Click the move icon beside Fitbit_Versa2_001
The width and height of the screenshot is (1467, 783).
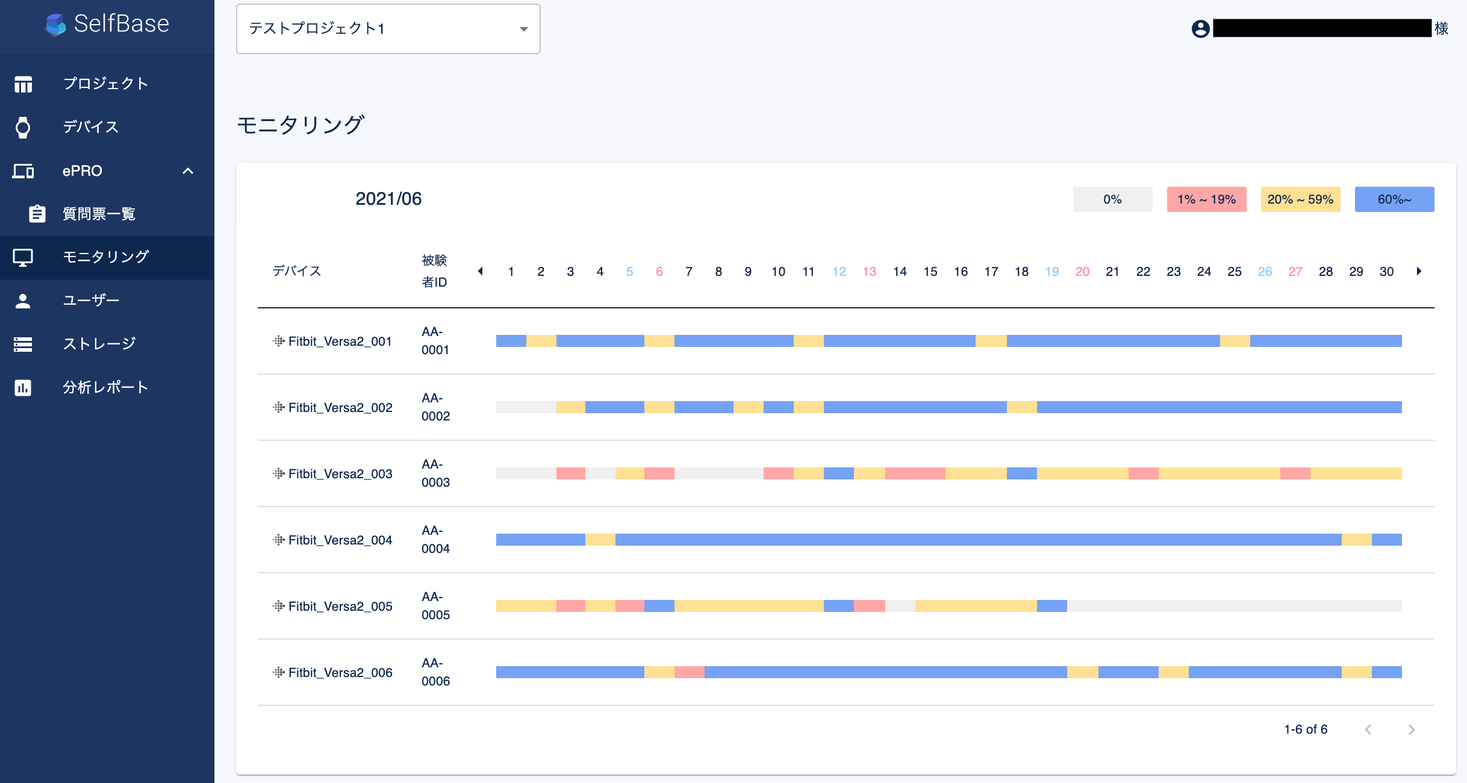[x=279, y=341]
